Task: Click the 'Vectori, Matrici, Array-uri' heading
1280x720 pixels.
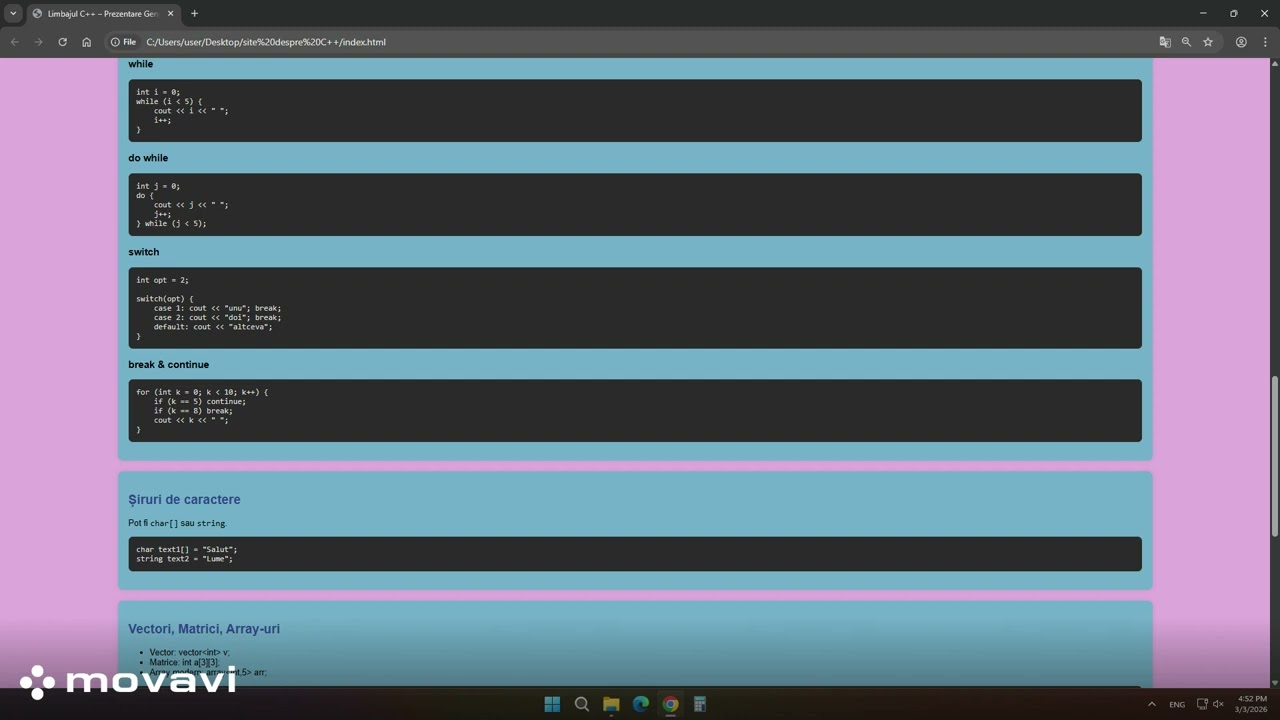Action: click(x=204, y=629)
